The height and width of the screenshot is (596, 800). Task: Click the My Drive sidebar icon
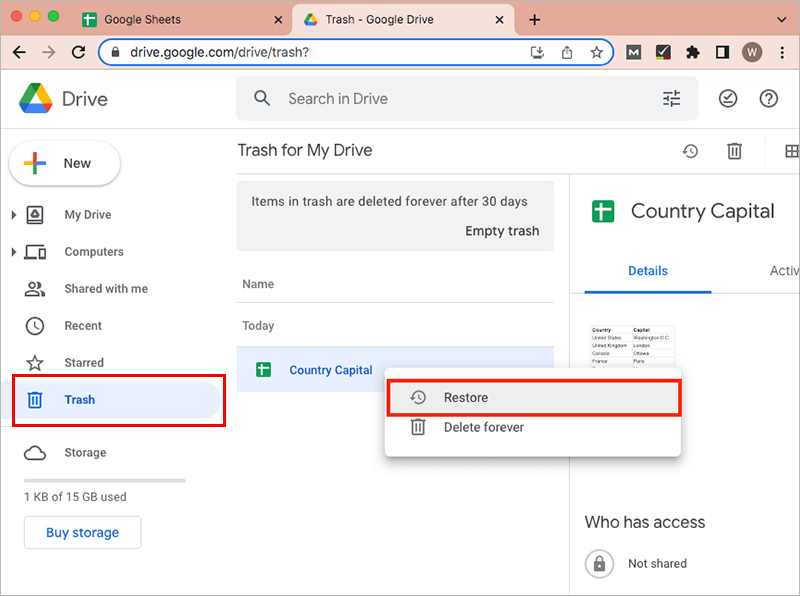click(x=35, y=215)
